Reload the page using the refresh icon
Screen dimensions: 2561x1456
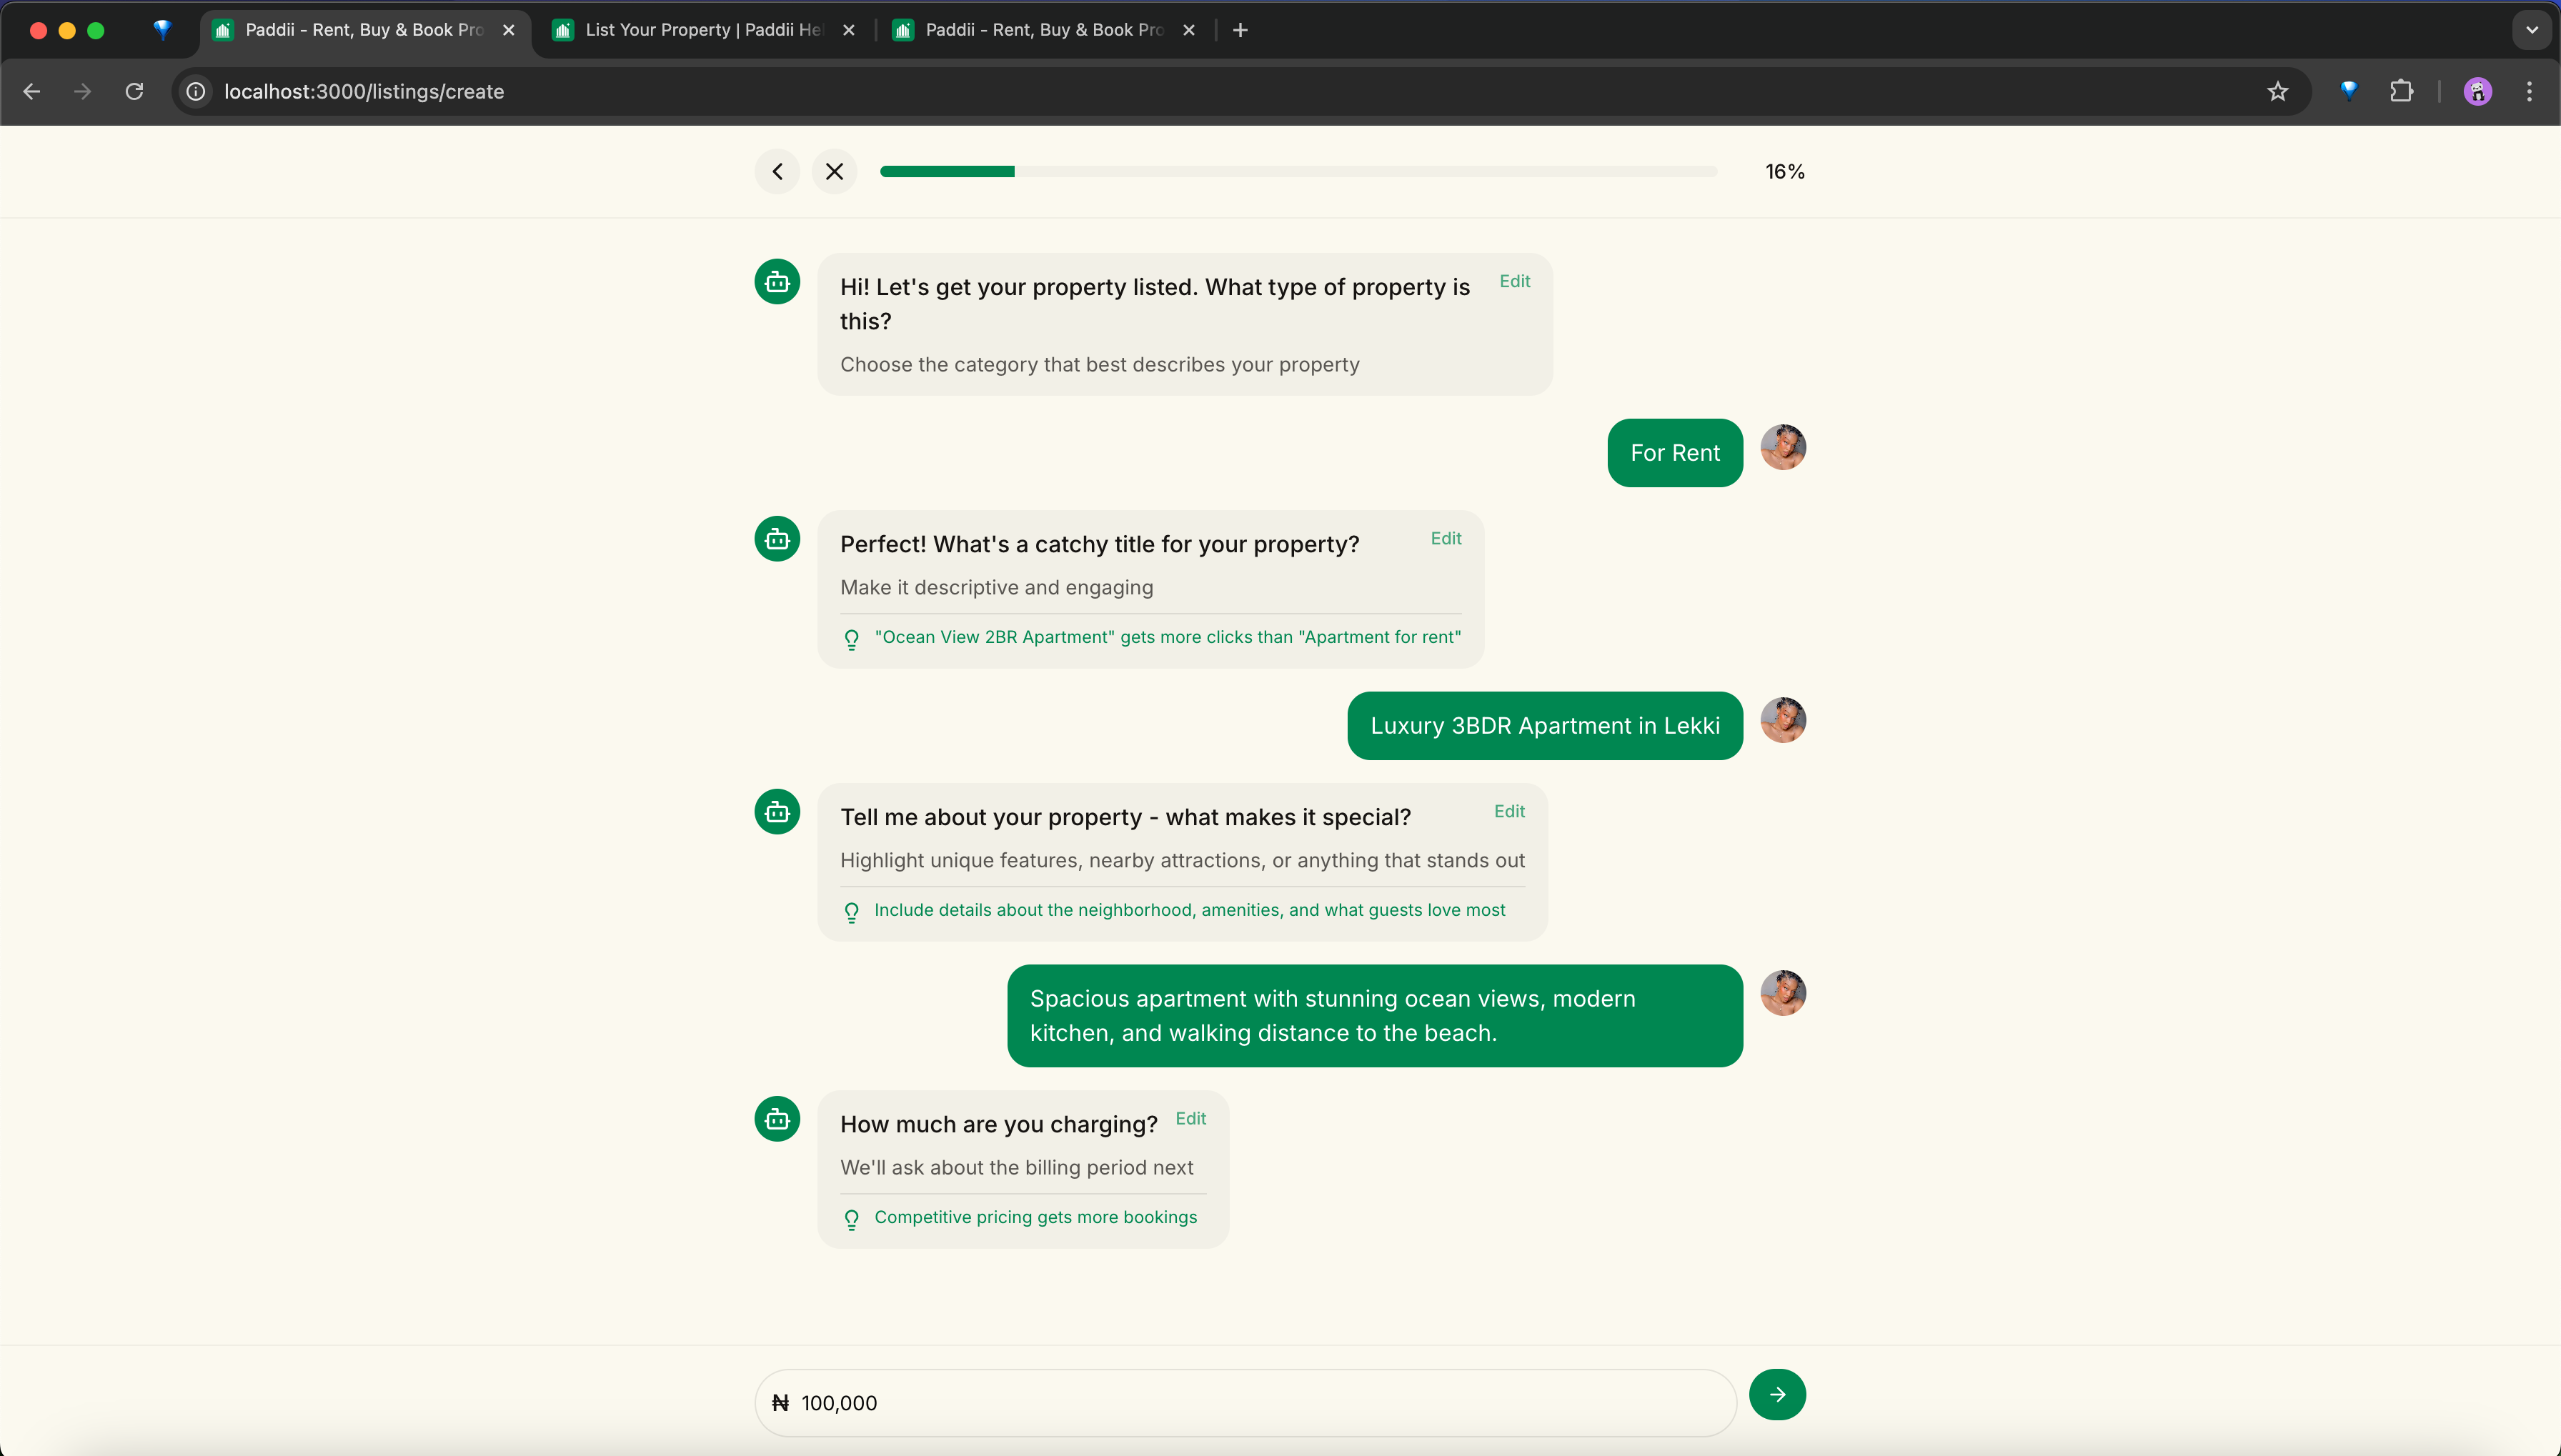coord(134,92)
